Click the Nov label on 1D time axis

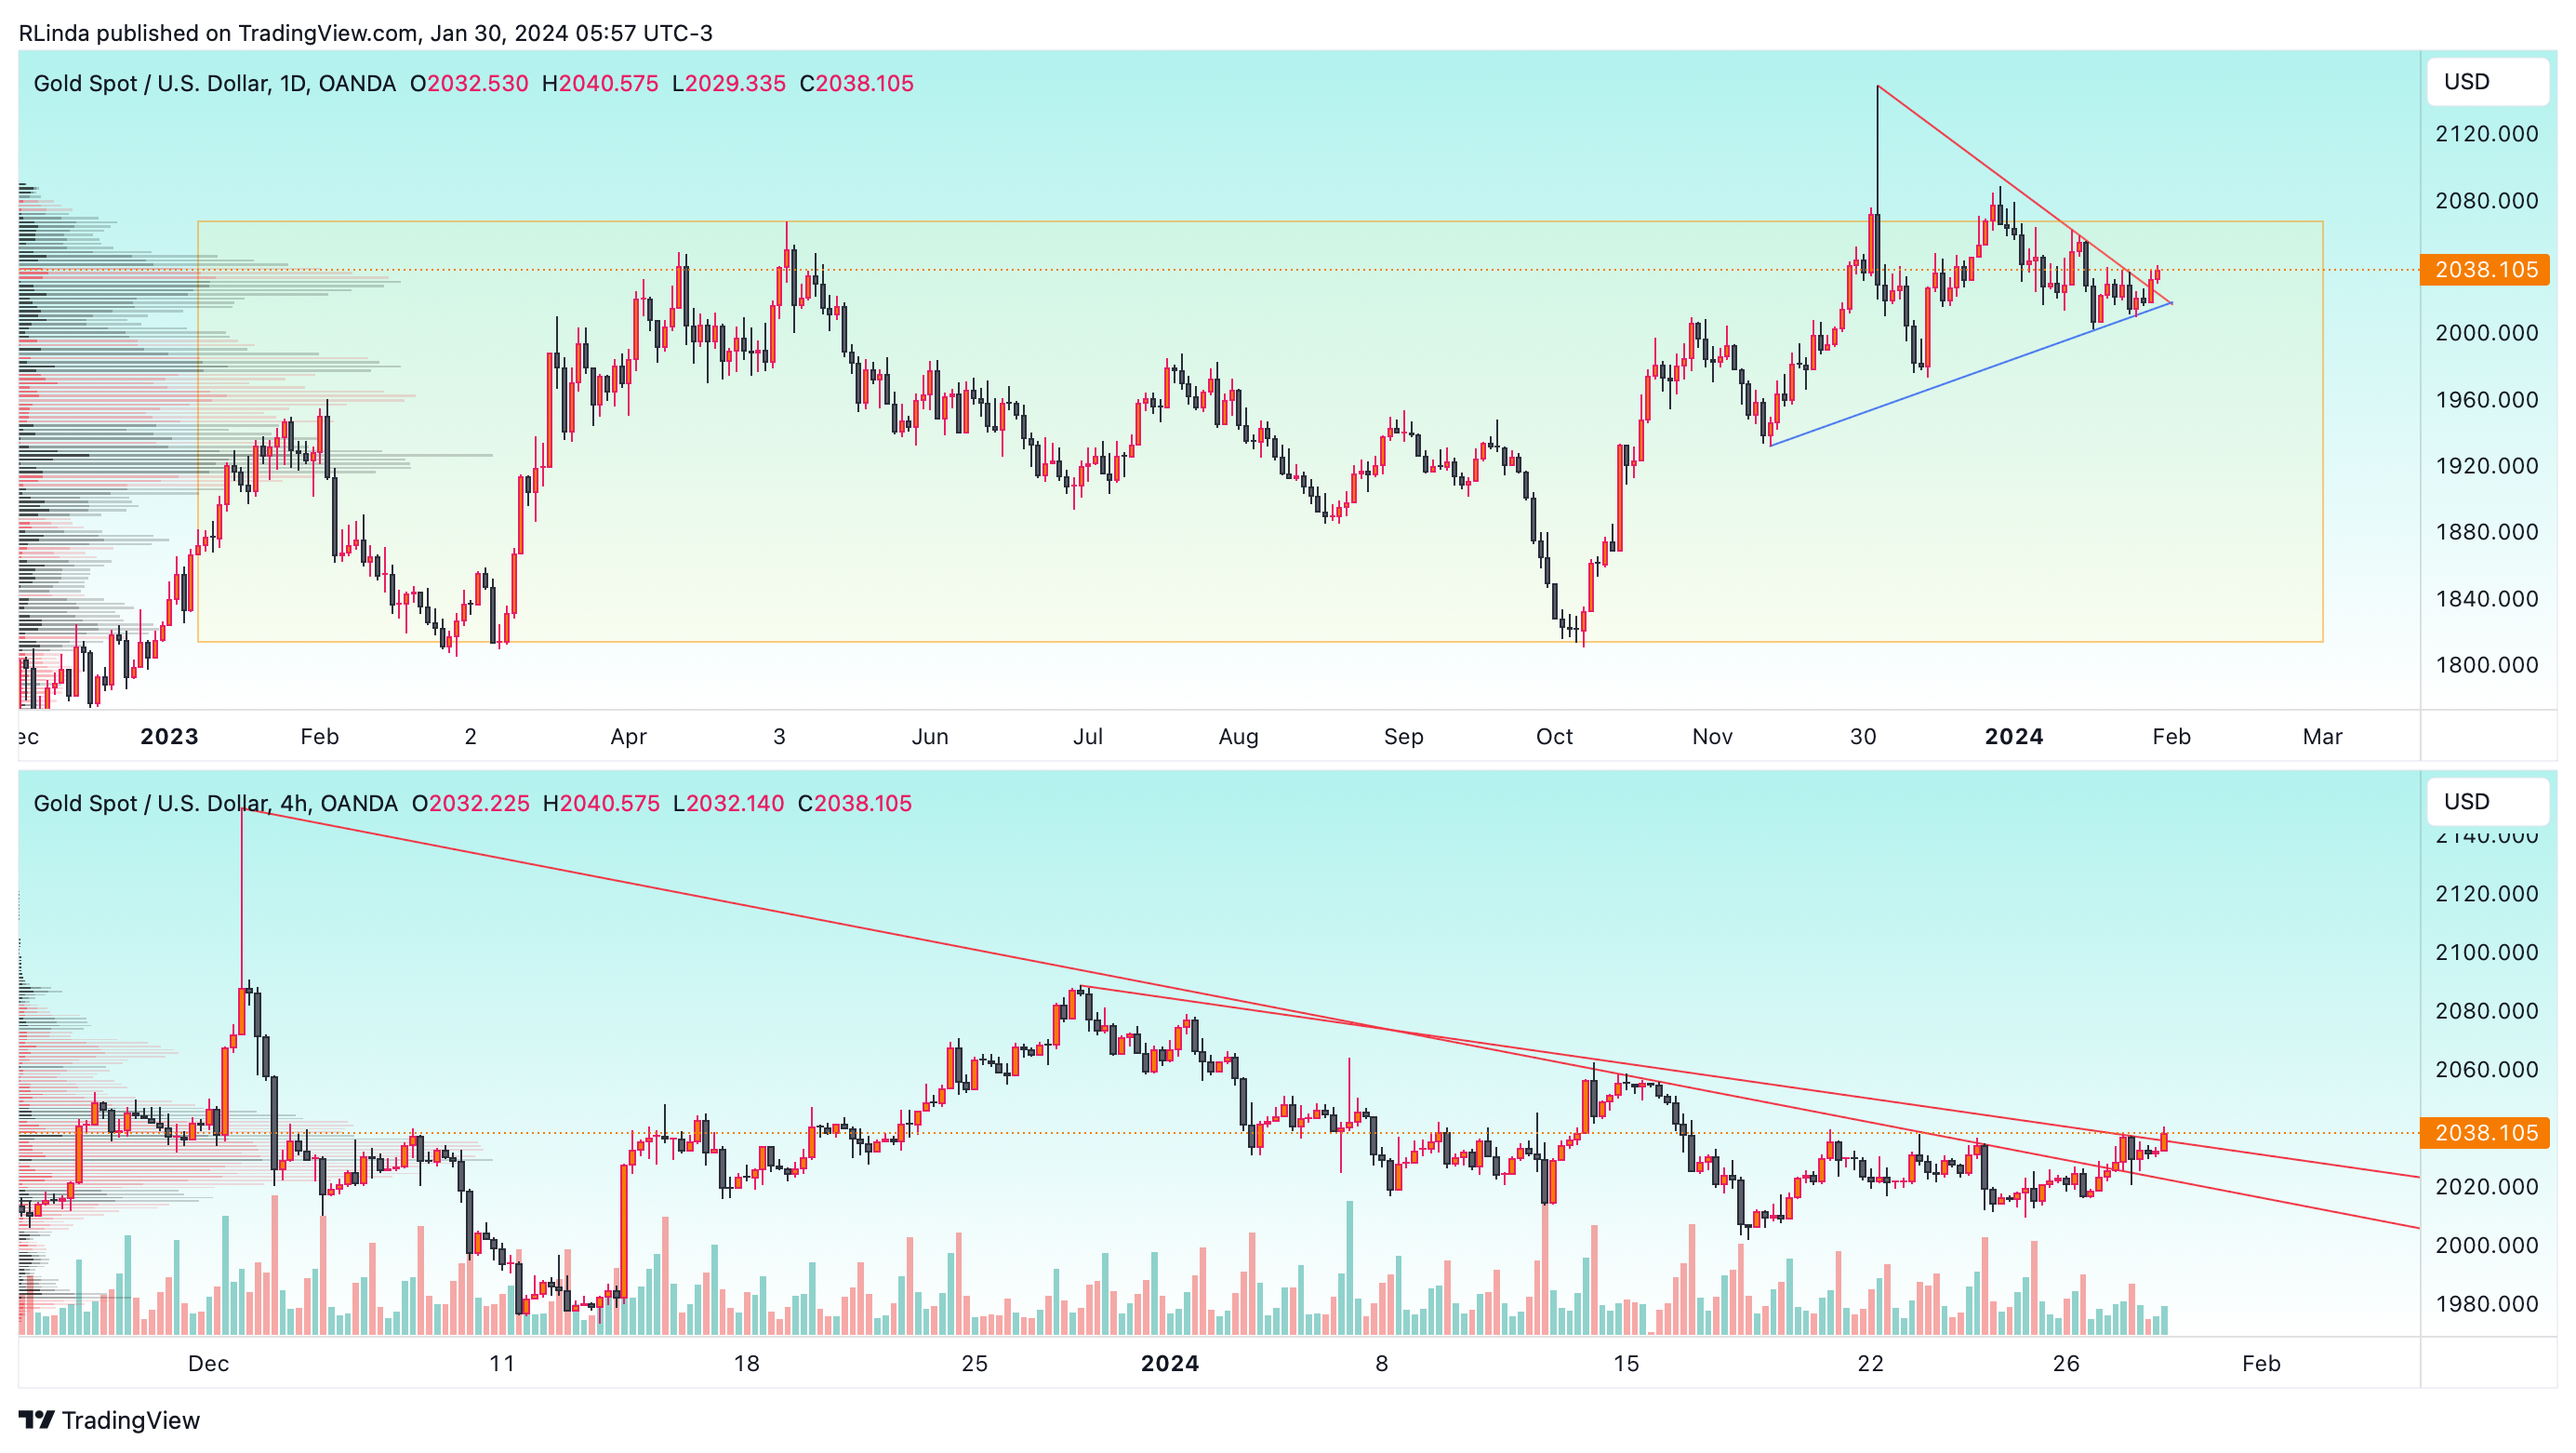pos(1712,737)
